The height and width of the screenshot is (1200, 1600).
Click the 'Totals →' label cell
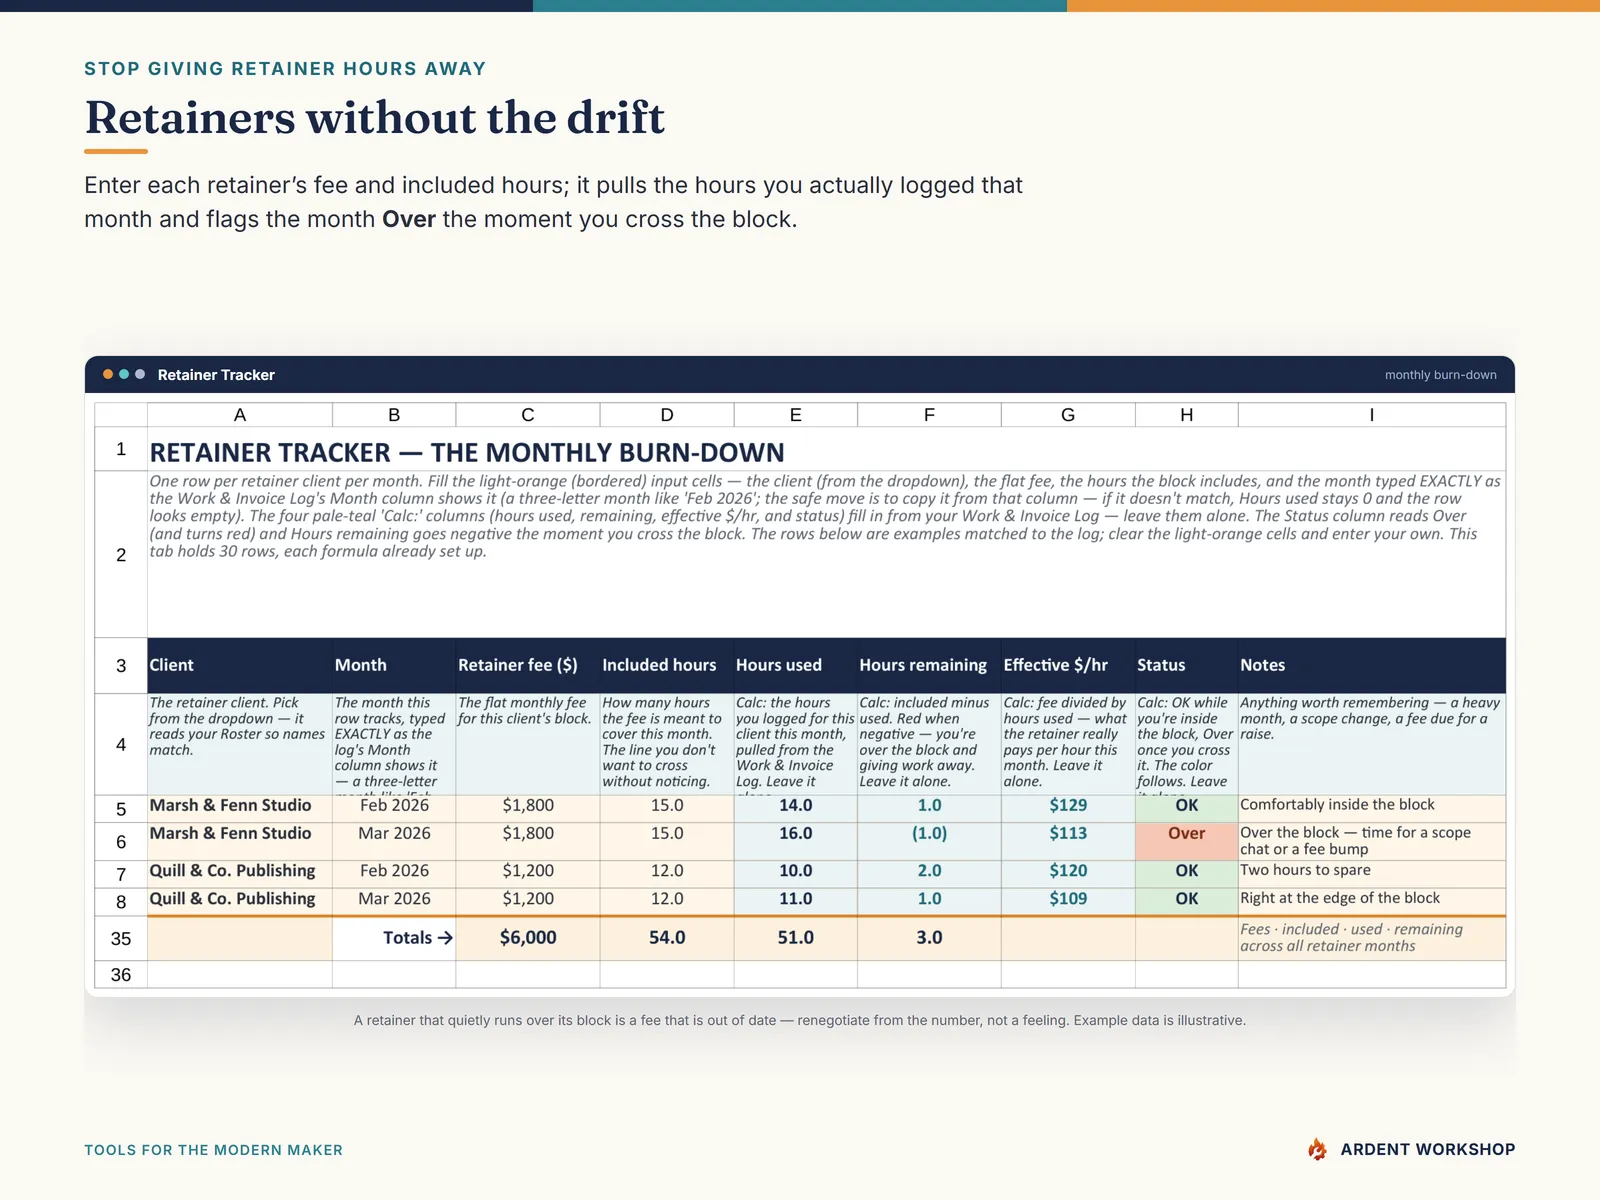click(x=394, y=939)
